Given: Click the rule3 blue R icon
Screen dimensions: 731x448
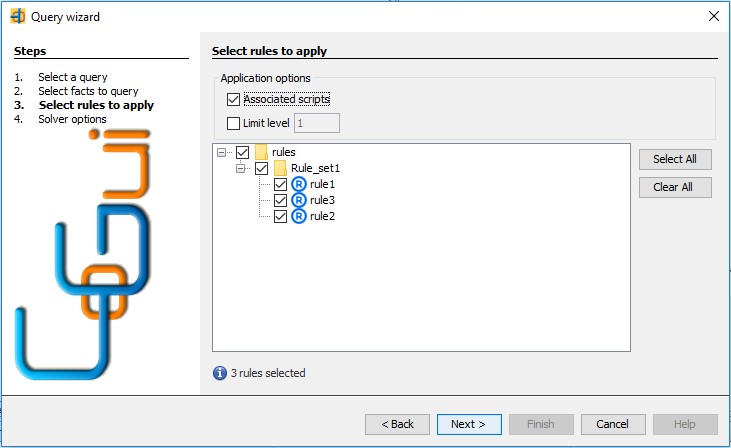Looking at the screenshot, I should (x=298, y=200).
